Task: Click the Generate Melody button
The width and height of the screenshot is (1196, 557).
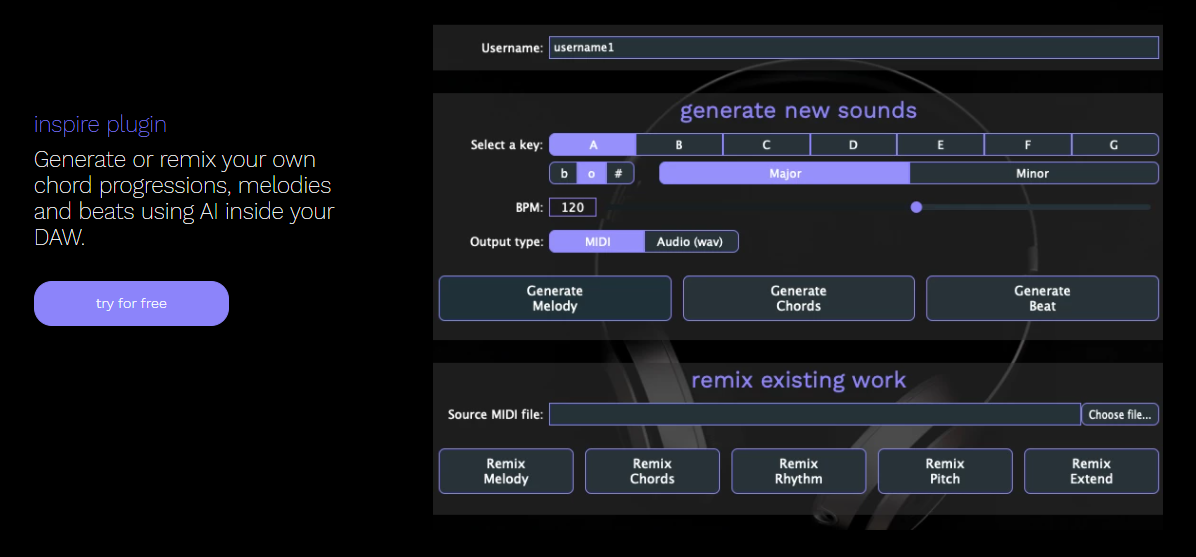Action: tap(555, 298)
